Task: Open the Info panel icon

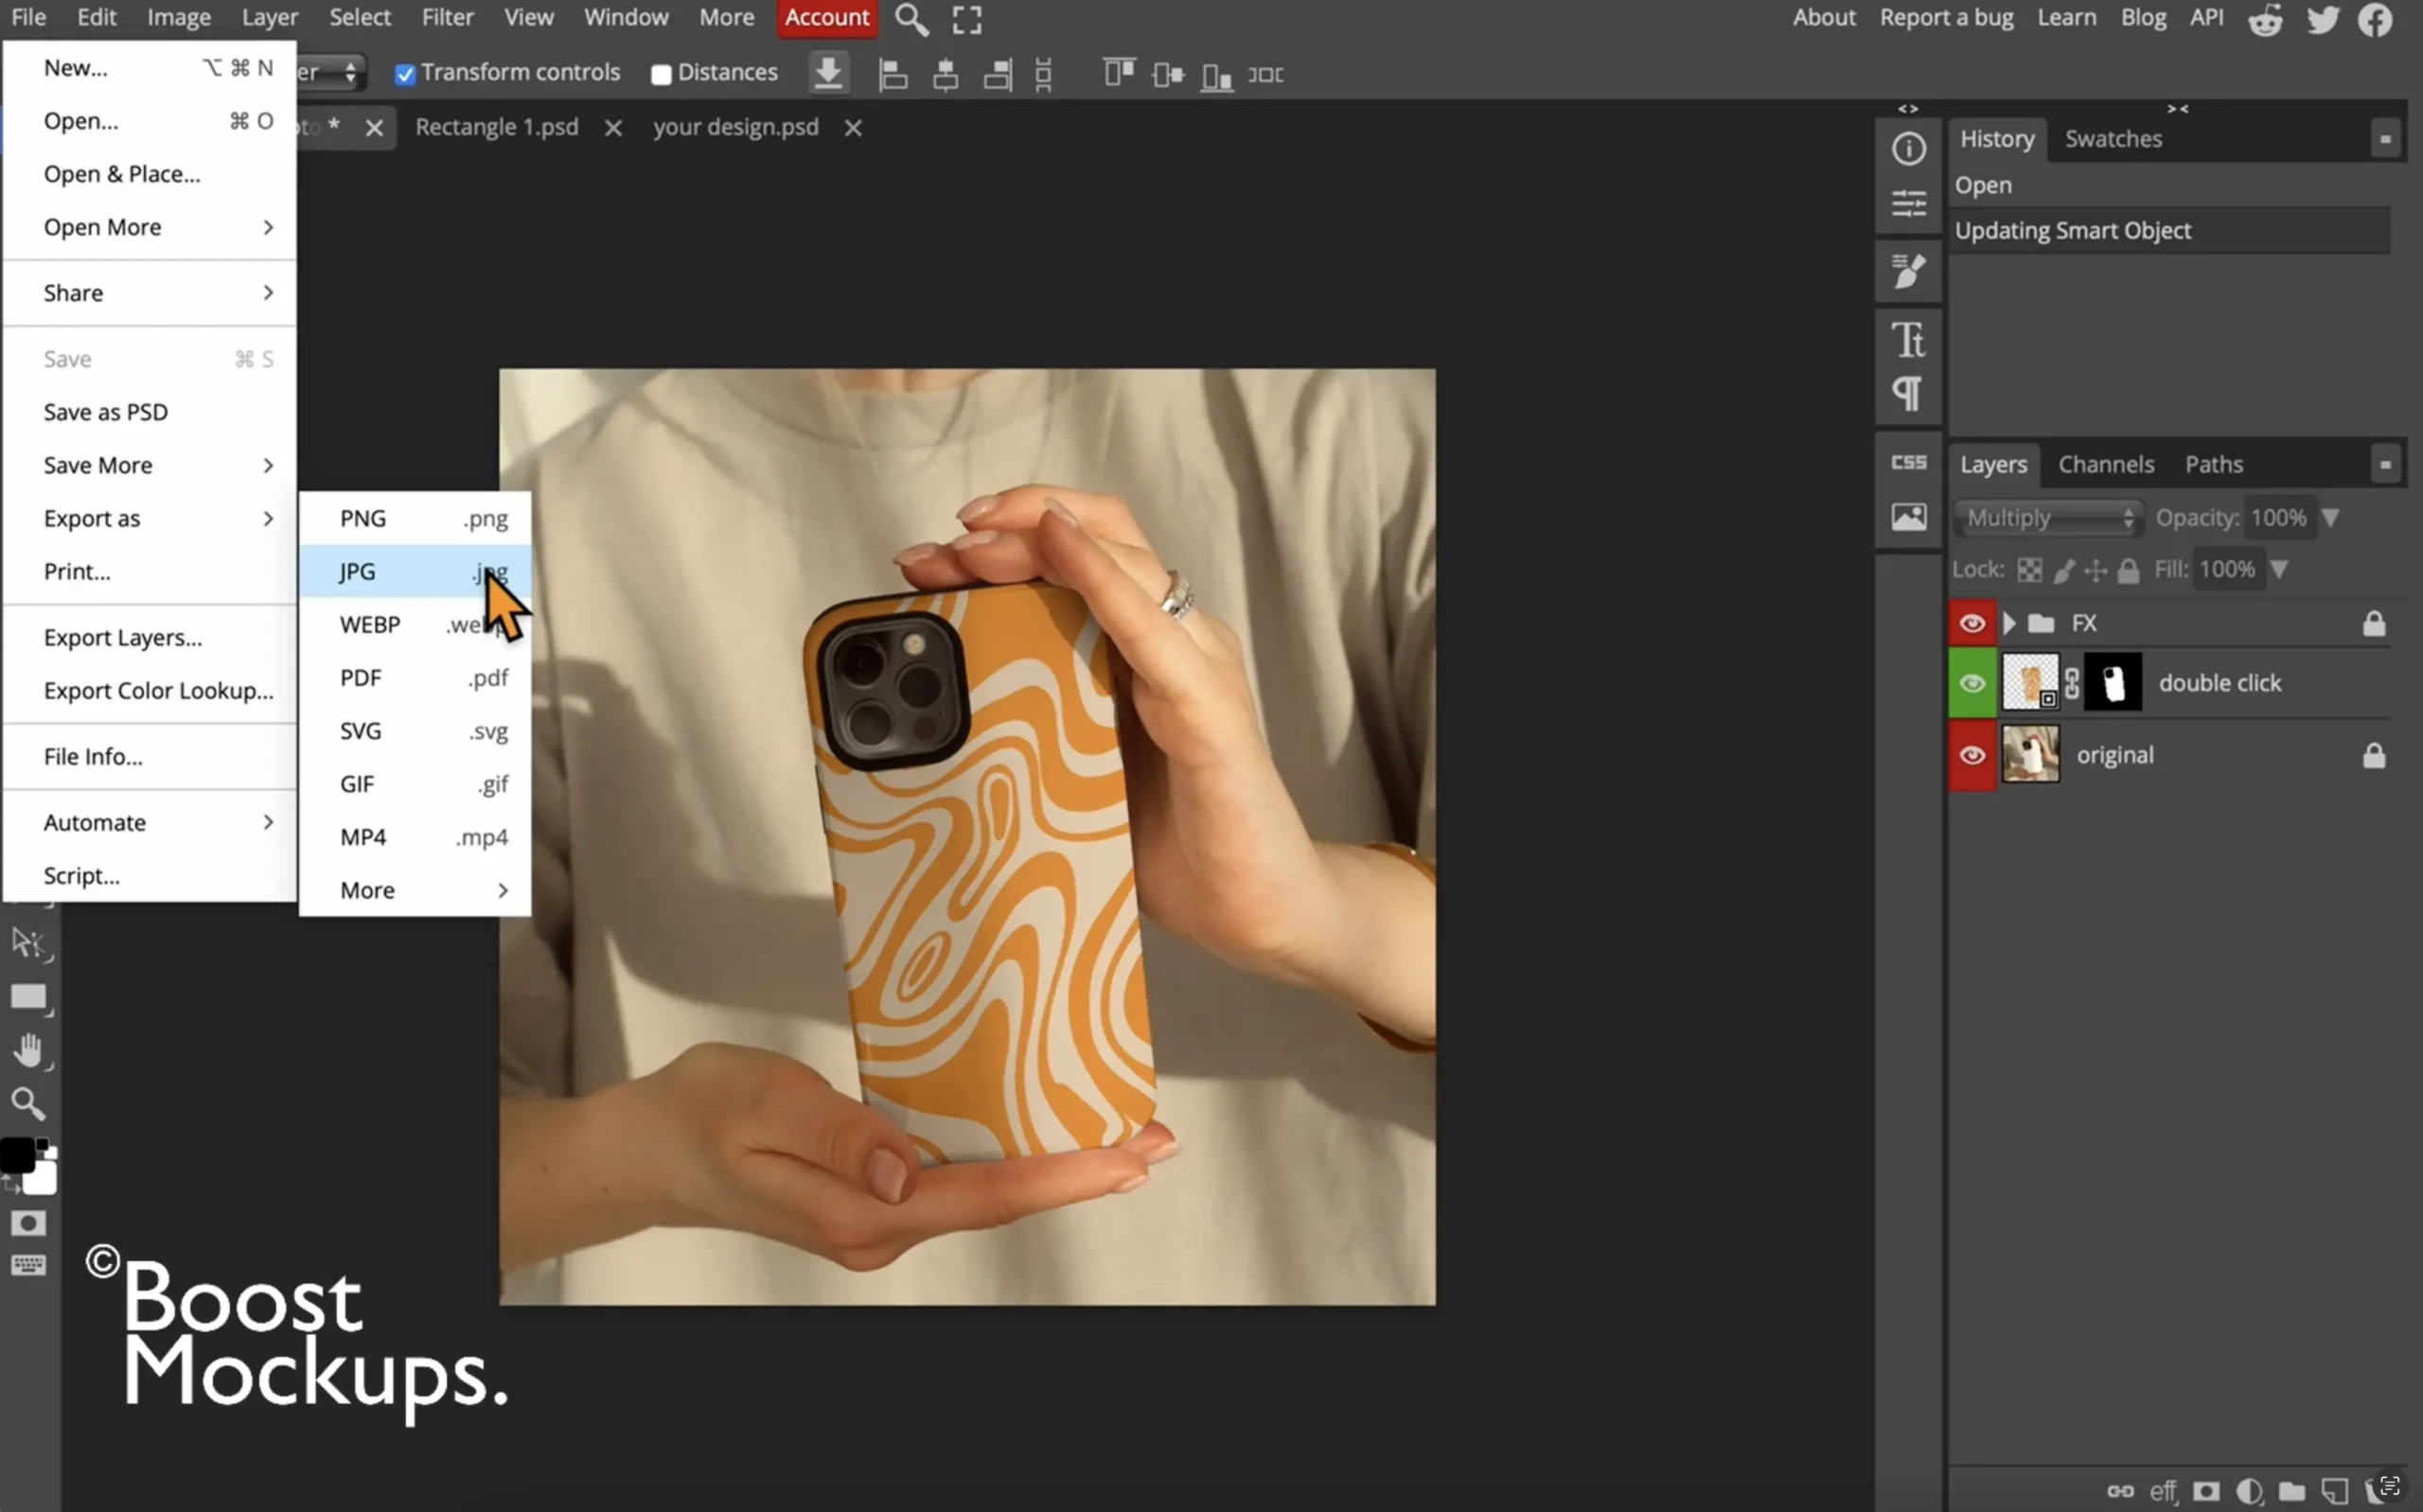Action: pyautogui.click(x=1908, y=149)
